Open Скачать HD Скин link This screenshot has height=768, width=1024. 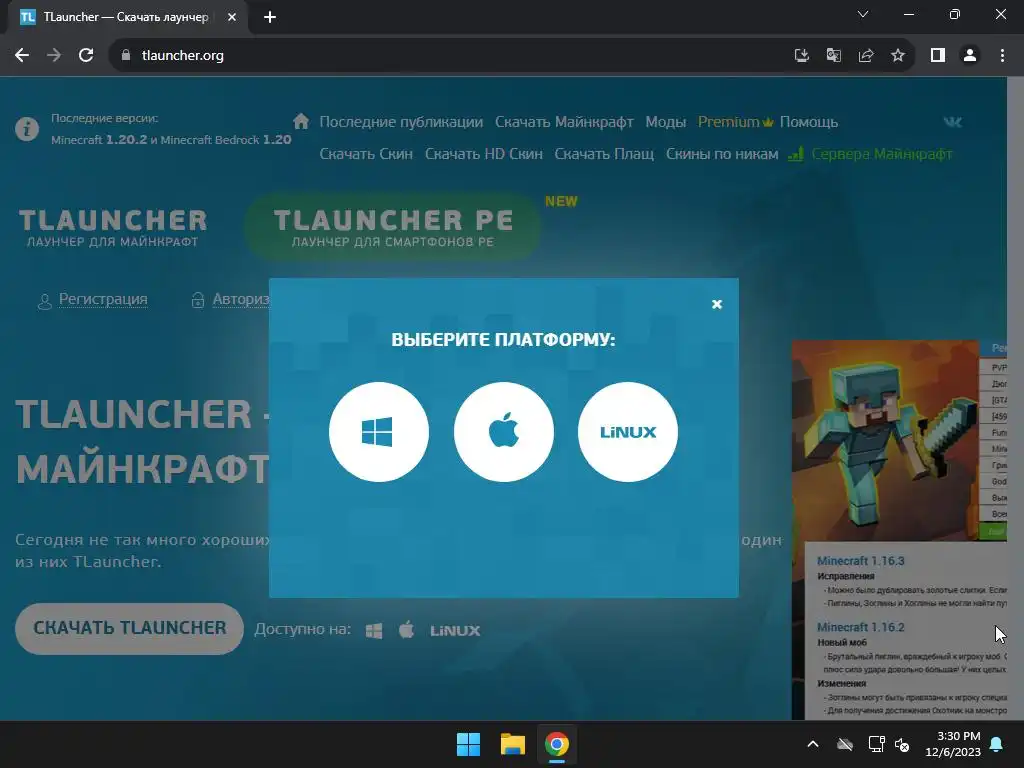[x=484, y=154]
